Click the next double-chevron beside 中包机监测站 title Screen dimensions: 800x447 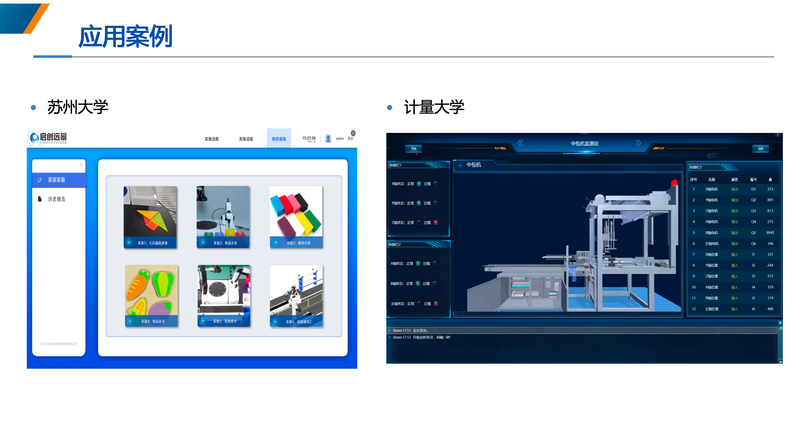point(638,143)
